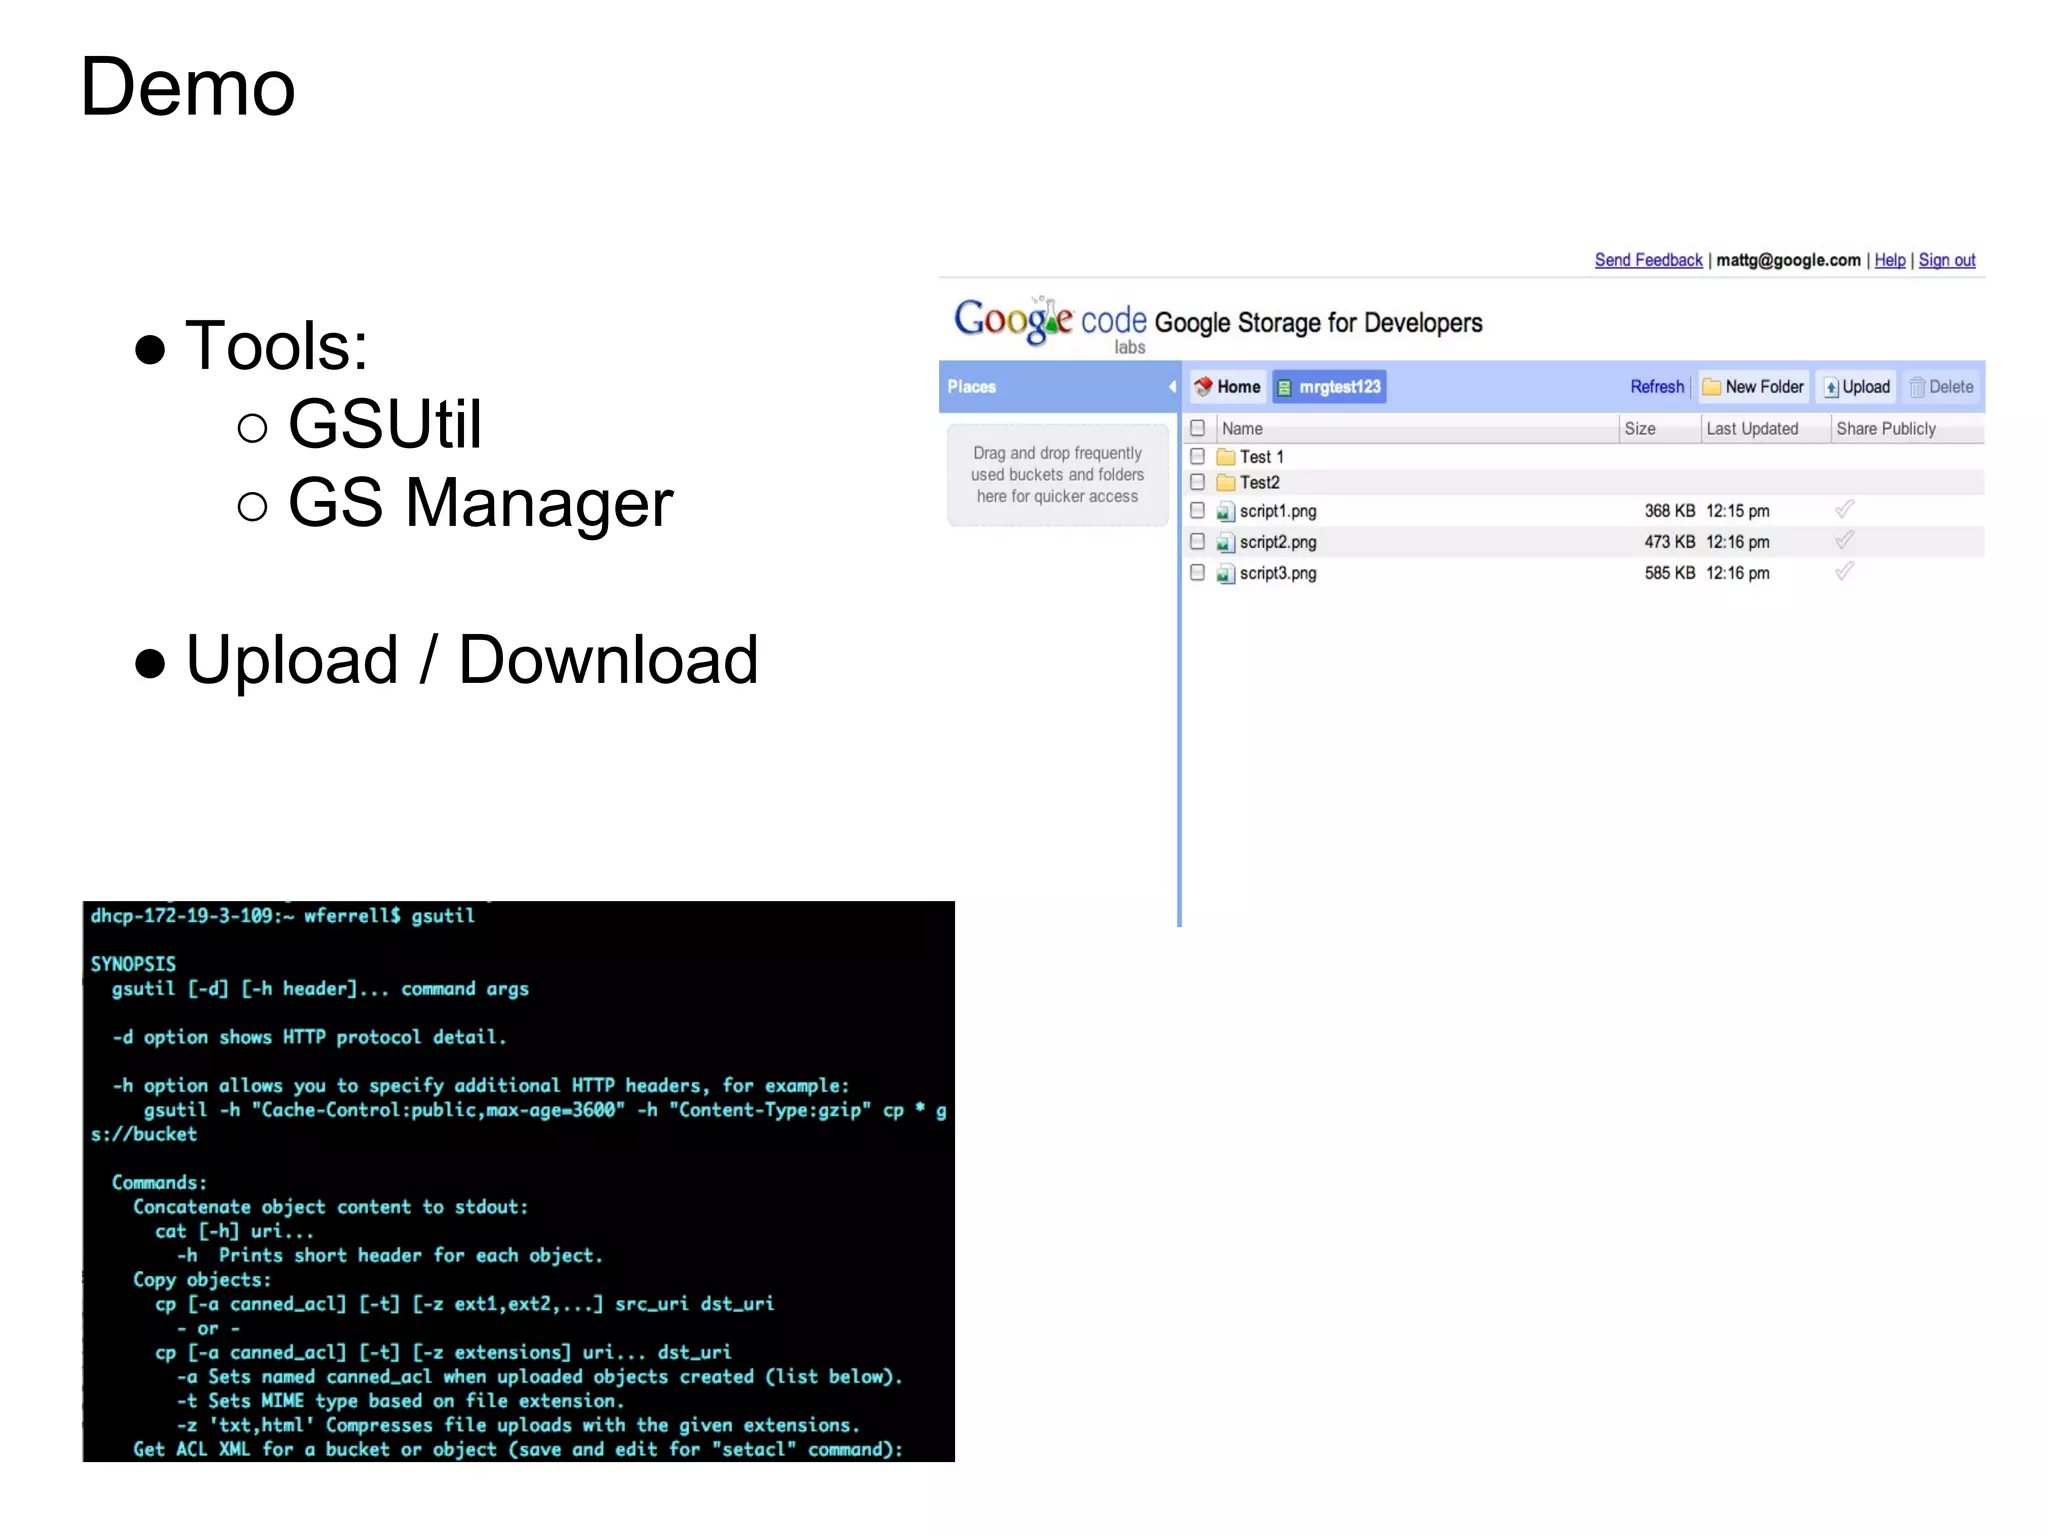Click the Delete button
This screenshot has height=1536, width=2048.
click(1941, 387)
